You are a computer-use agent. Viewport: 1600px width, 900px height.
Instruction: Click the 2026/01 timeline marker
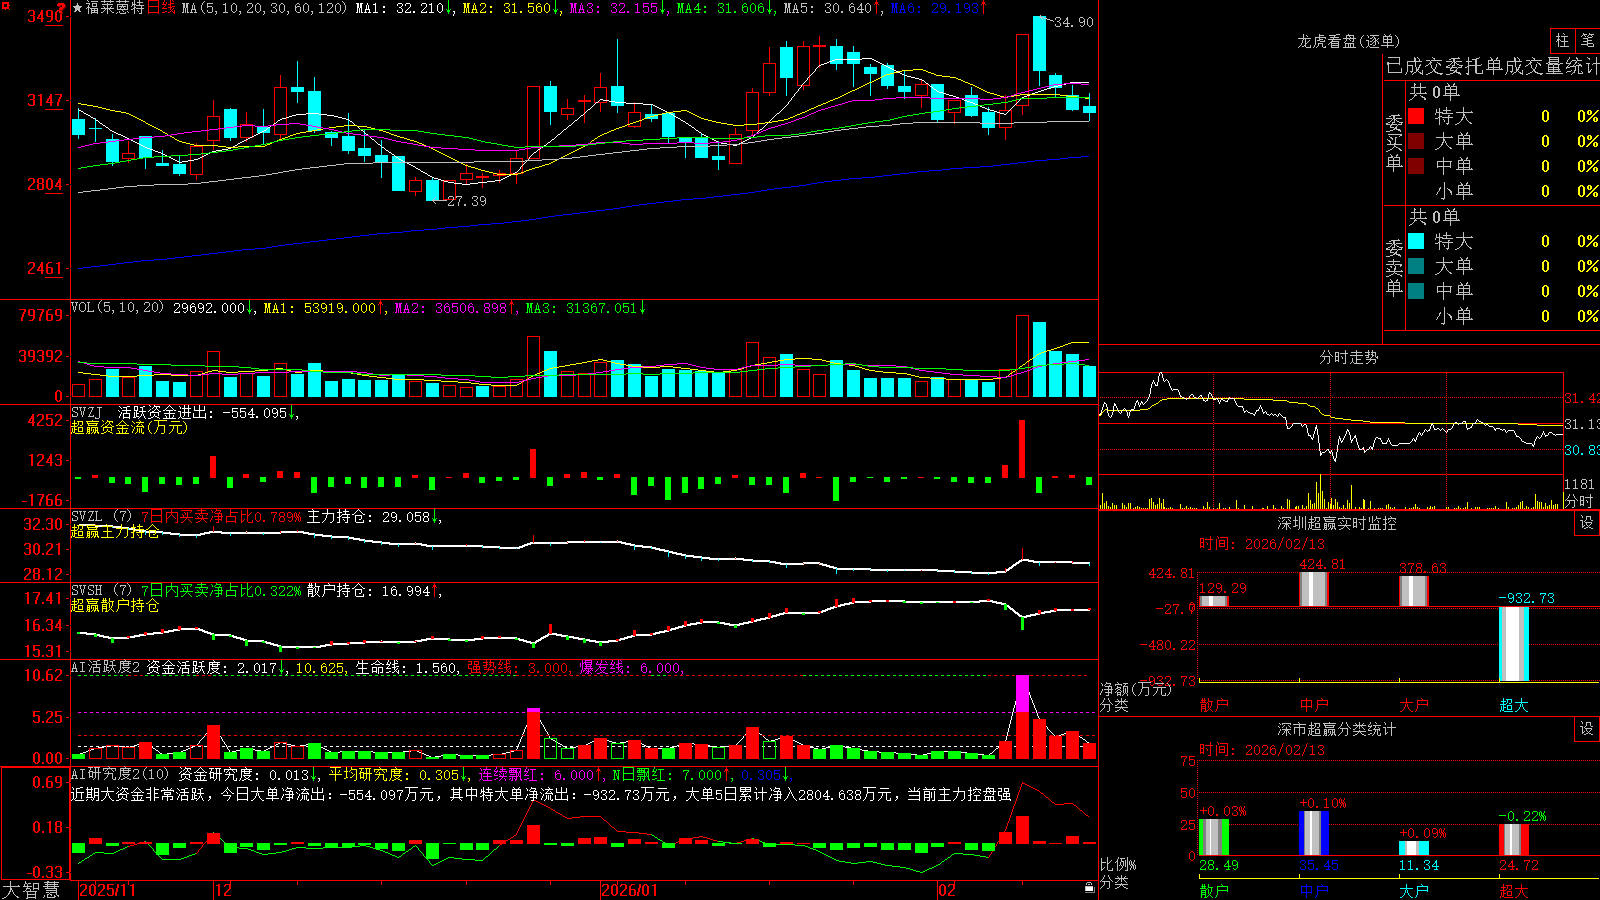[x=630, y=890]
